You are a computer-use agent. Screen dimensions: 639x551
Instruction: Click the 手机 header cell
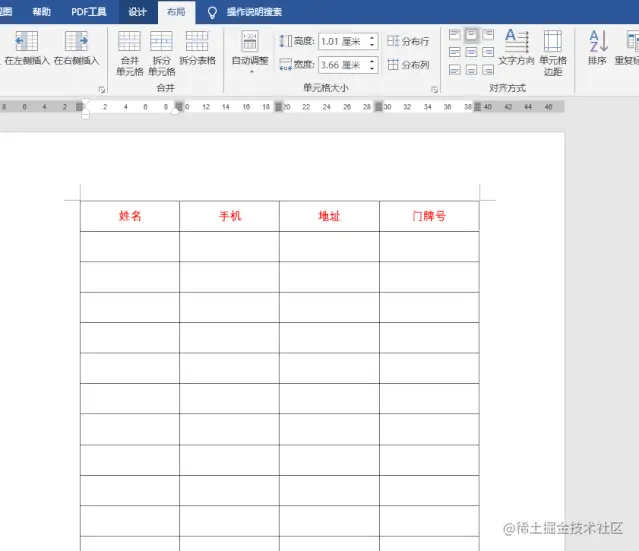[229, 216]
